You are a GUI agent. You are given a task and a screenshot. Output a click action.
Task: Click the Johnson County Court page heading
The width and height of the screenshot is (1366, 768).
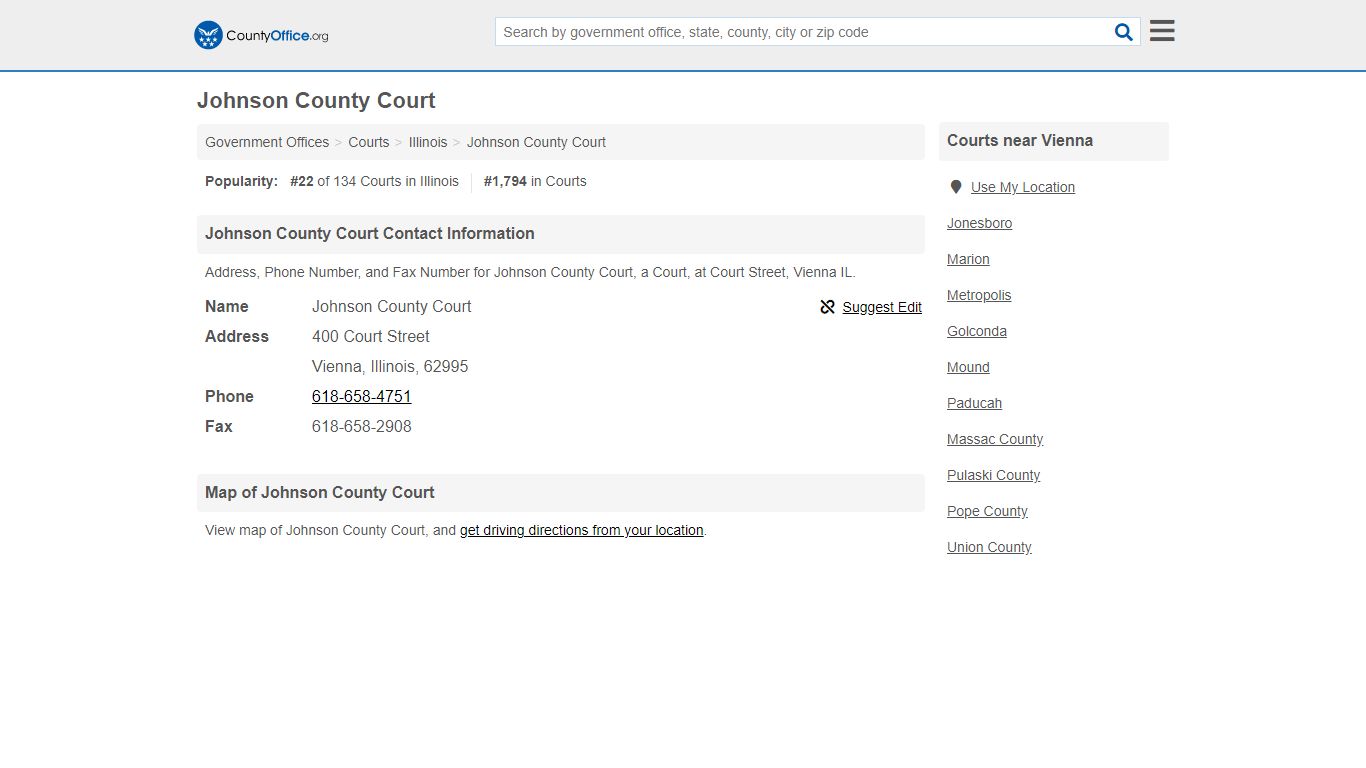pos(316,101)
